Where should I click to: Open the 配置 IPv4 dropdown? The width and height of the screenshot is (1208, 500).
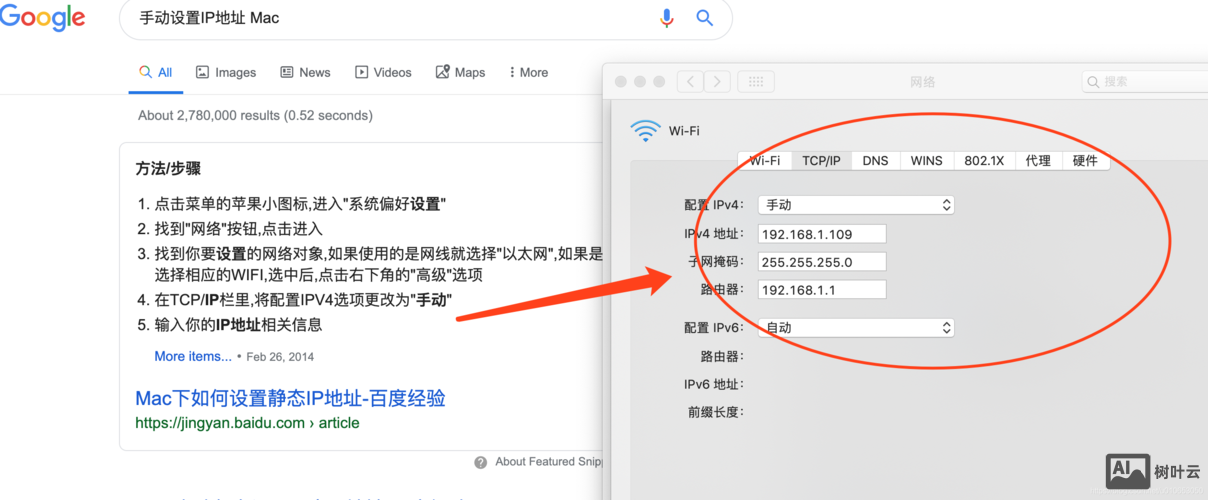856,205
